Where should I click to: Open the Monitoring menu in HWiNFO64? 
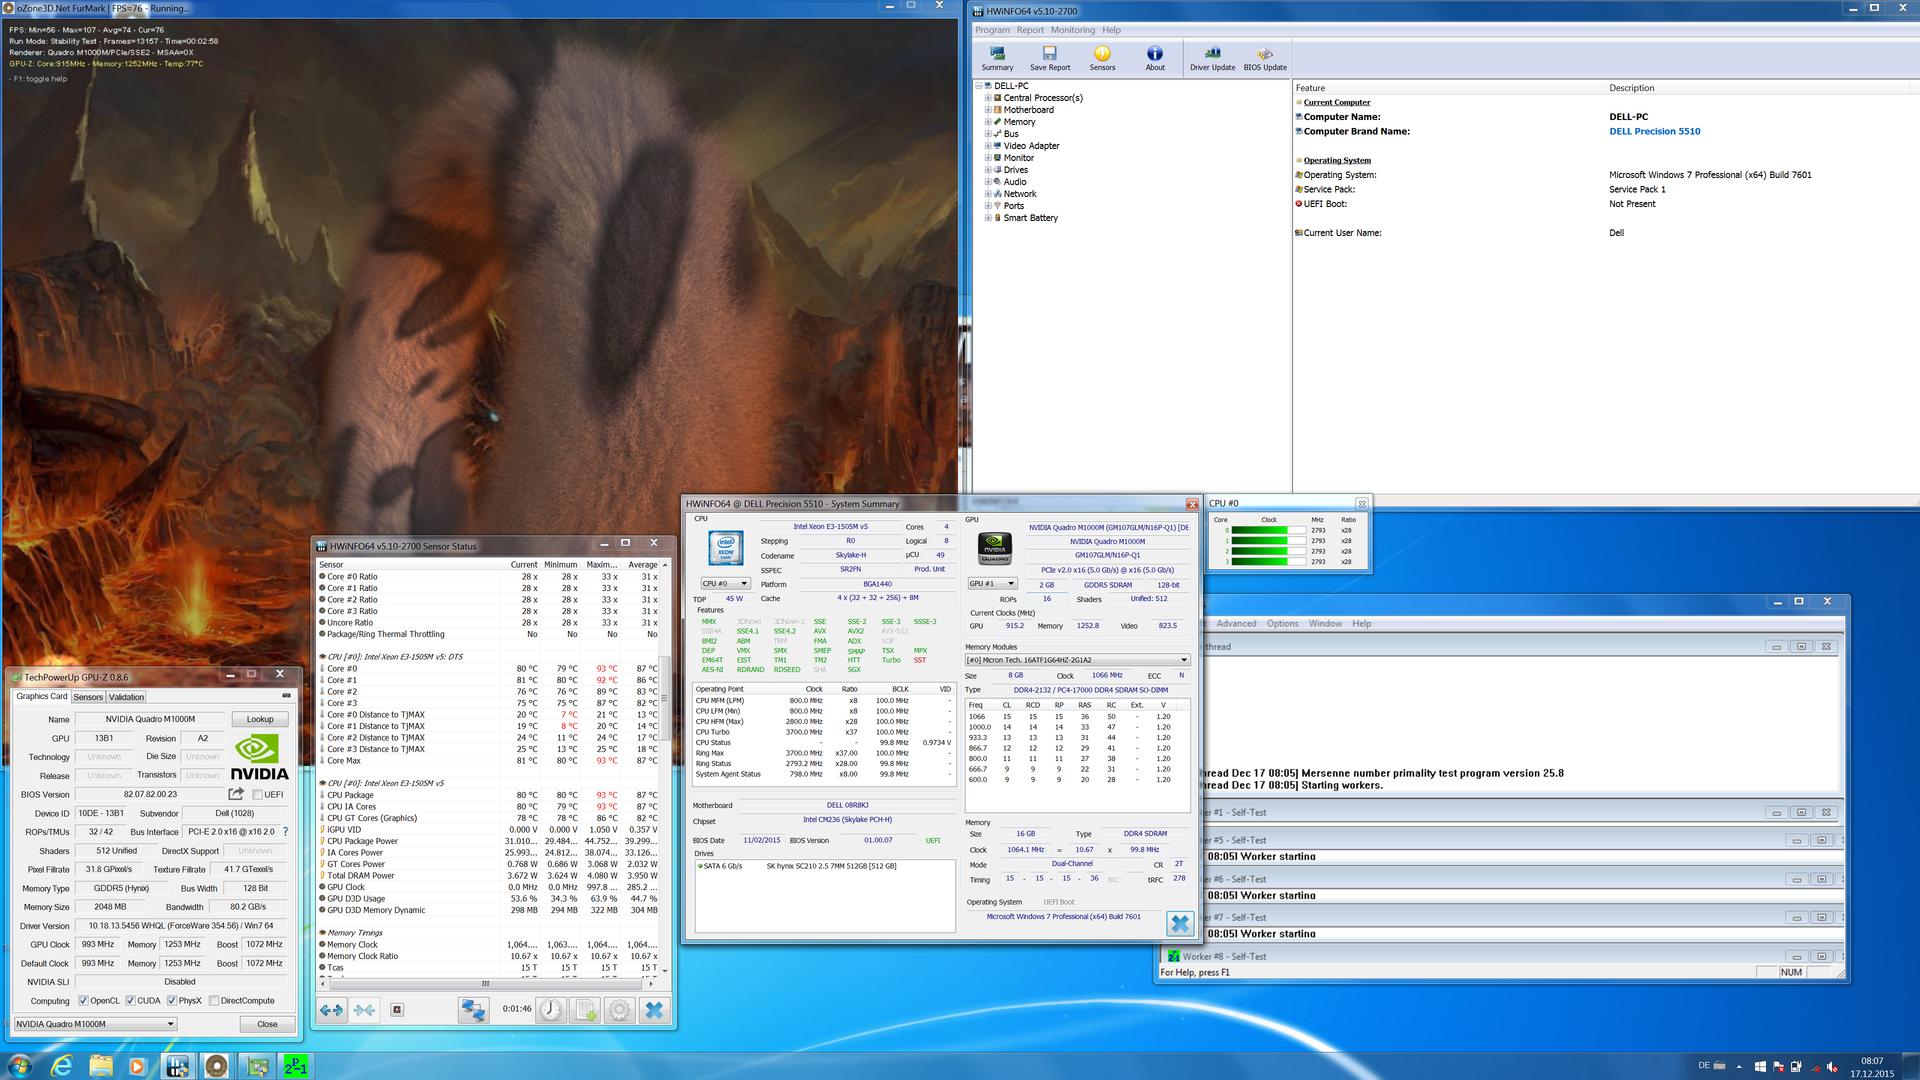(x=1073, y=30)
